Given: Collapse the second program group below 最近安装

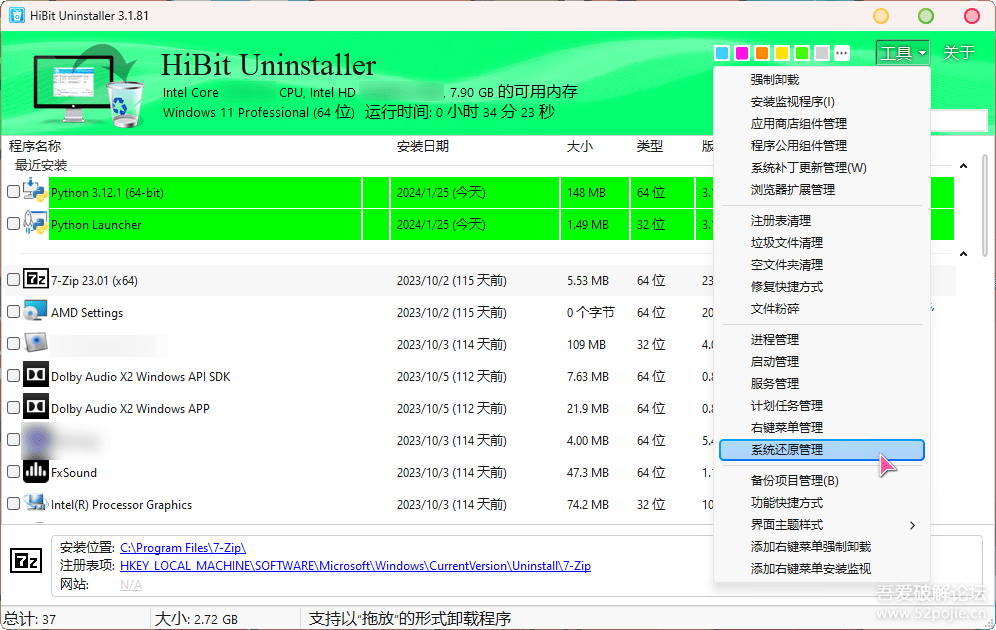Looking at the screenshot, I should coord(963,254).
